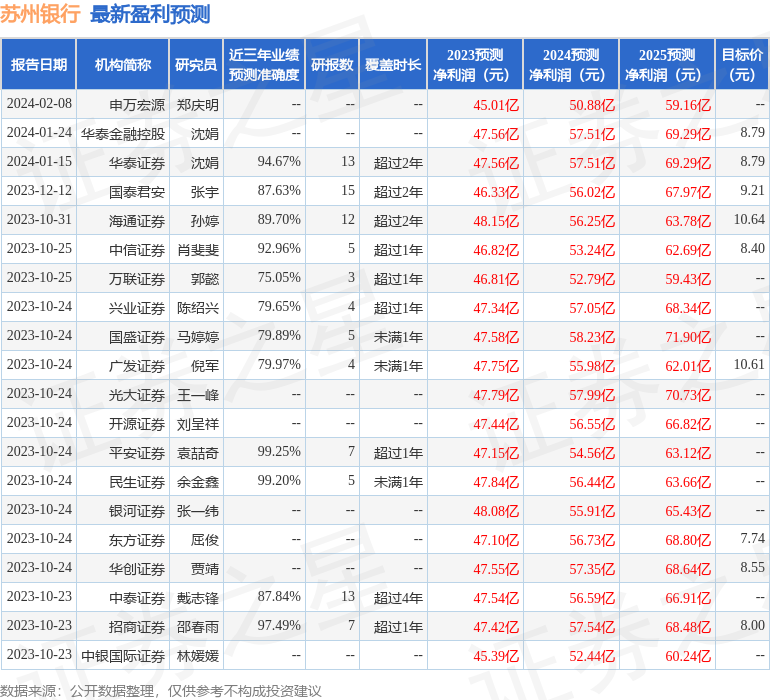Screen dimensions: 770x700
Task: Click researcher name 贾靖
Action: (x=205, y=568)
